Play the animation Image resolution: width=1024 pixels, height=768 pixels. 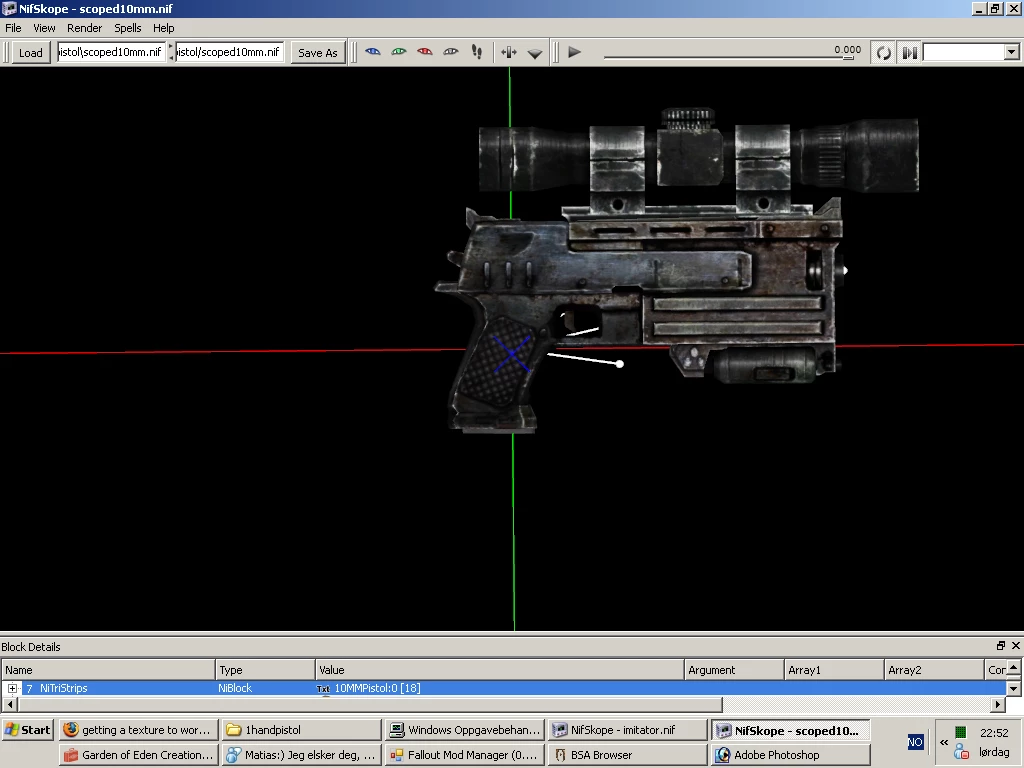point(574,52)
